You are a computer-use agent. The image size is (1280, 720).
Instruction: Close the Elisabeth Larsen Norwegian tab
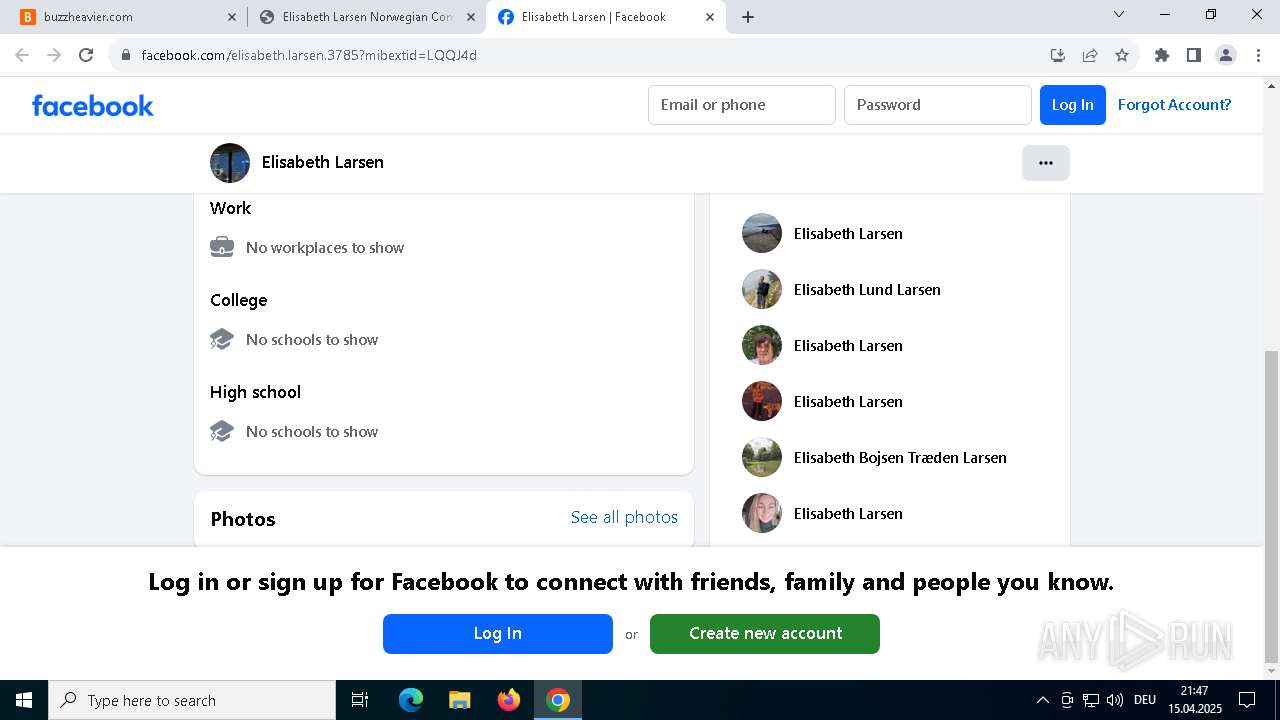[471, 17]
